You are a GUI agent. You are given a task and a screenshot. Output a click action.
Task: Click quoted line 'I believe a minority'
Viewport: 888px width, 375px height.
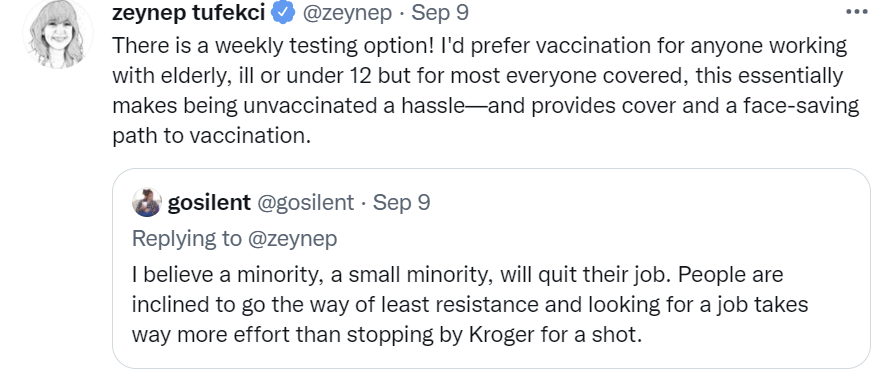pyautogui.click(x=458, y=275)
